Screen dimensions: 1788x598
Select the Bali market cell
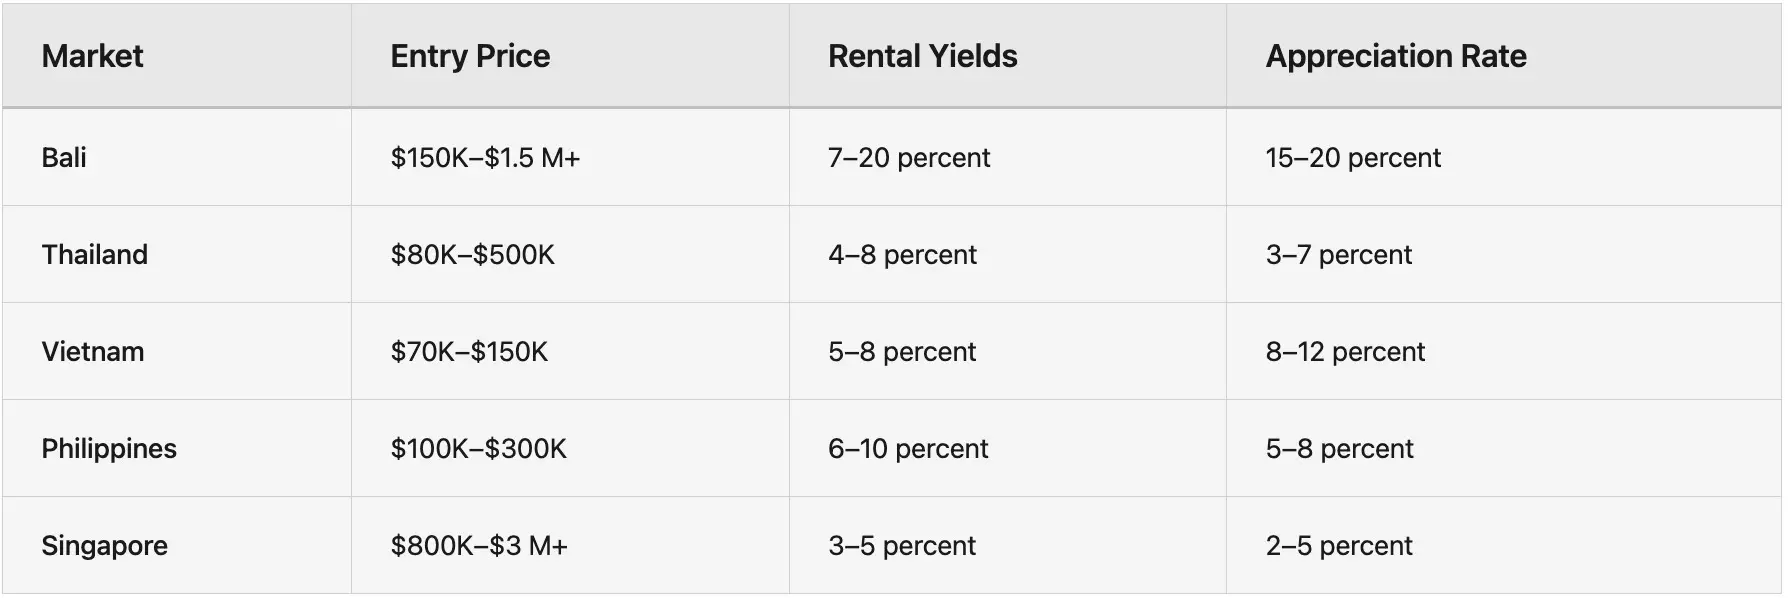click(64, 157)
